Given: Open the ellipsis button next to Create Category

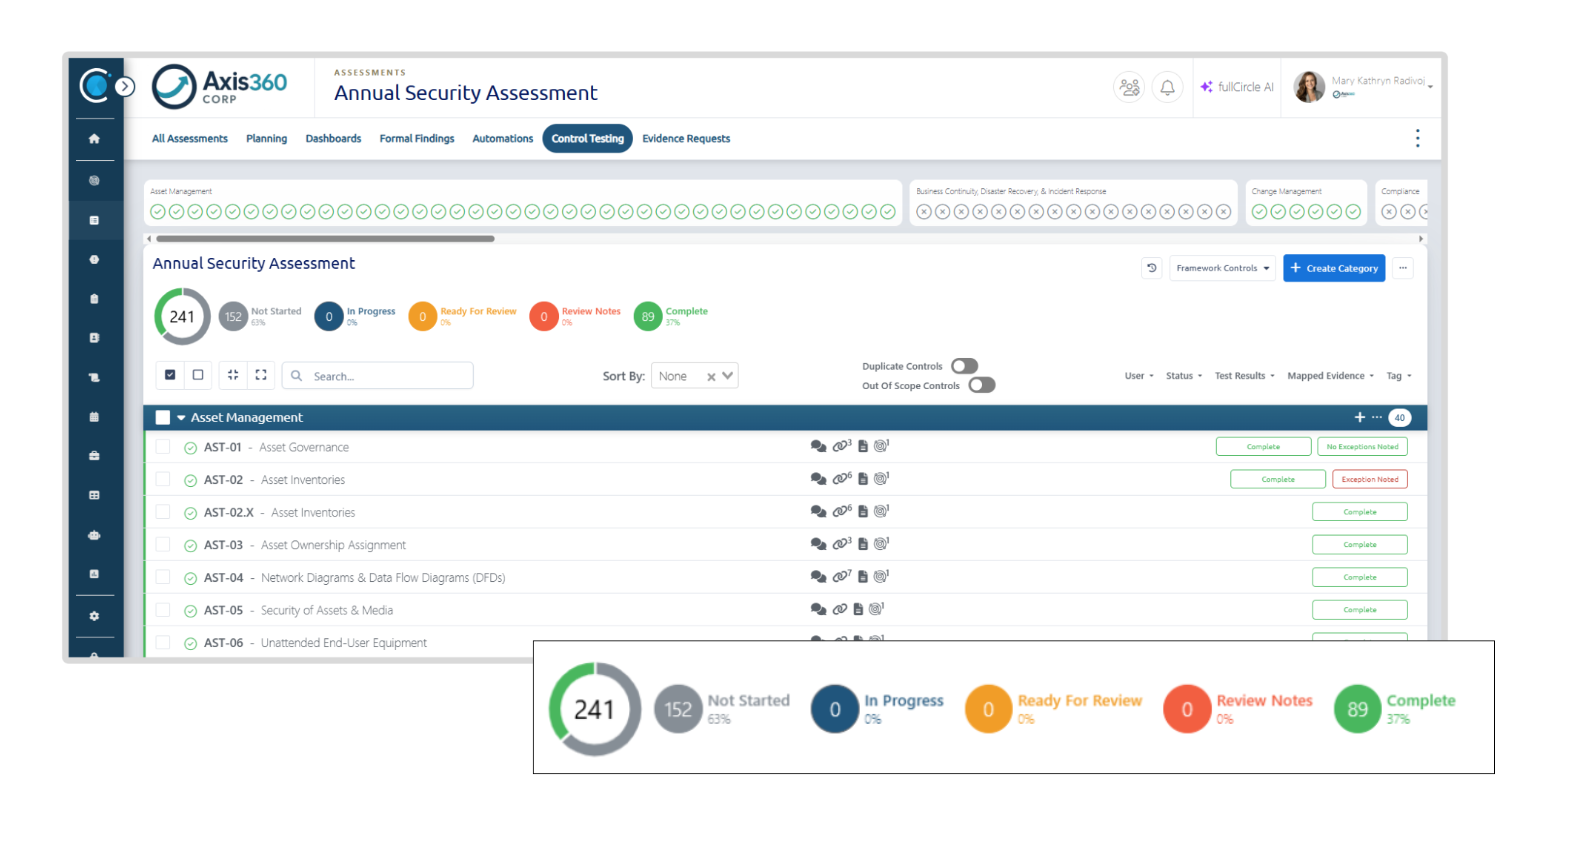Looking at the screenshot, I should click(x=1403, y=268).
